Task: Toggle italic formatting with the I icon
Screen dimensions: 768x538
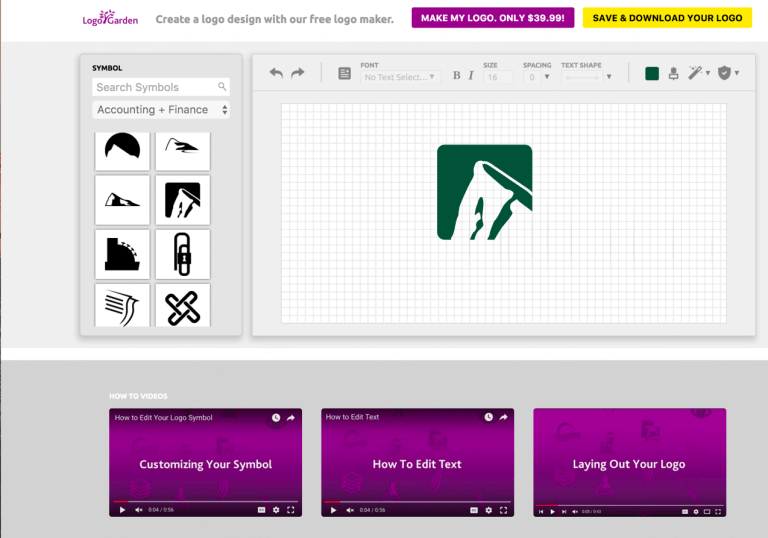Action: pyautogui.click(x=471, y=75)
